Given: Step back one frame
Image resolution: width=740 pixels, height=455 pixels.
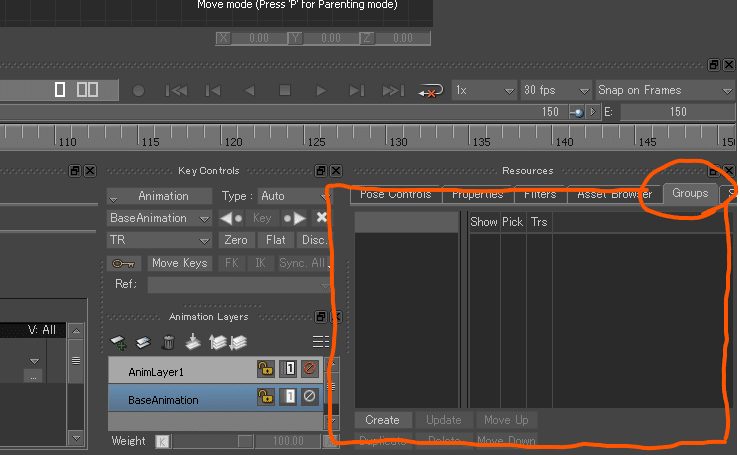Looking at the screenshot, I should click(x=213, y=90).
